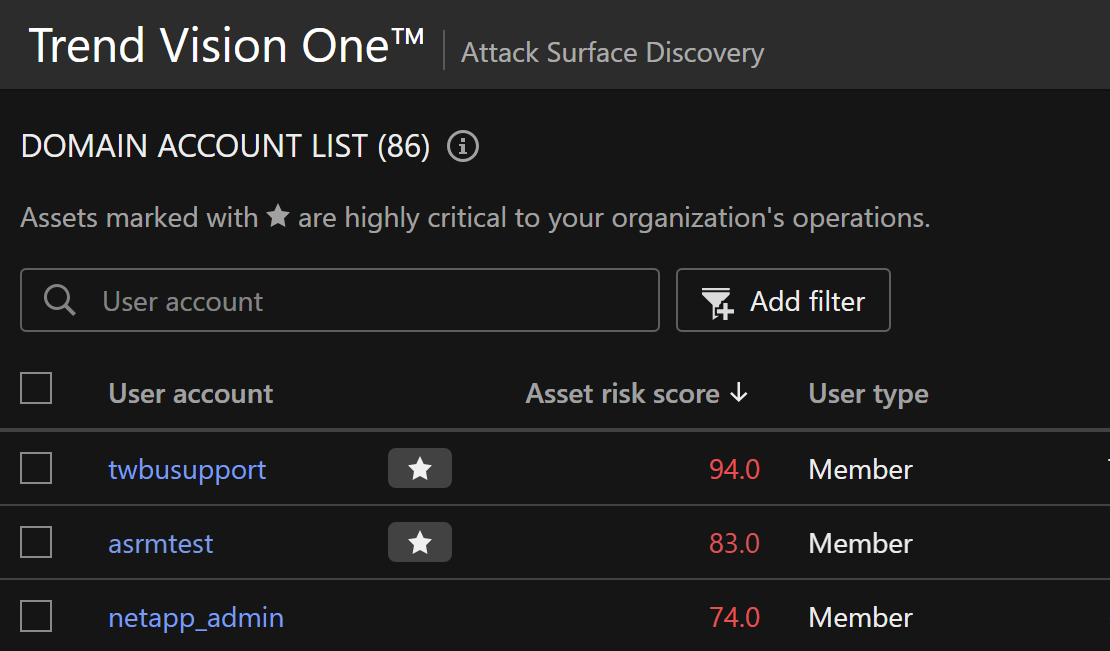Click the star badge next to twbusupport
1110x651 pixels.
click(420, 469)
